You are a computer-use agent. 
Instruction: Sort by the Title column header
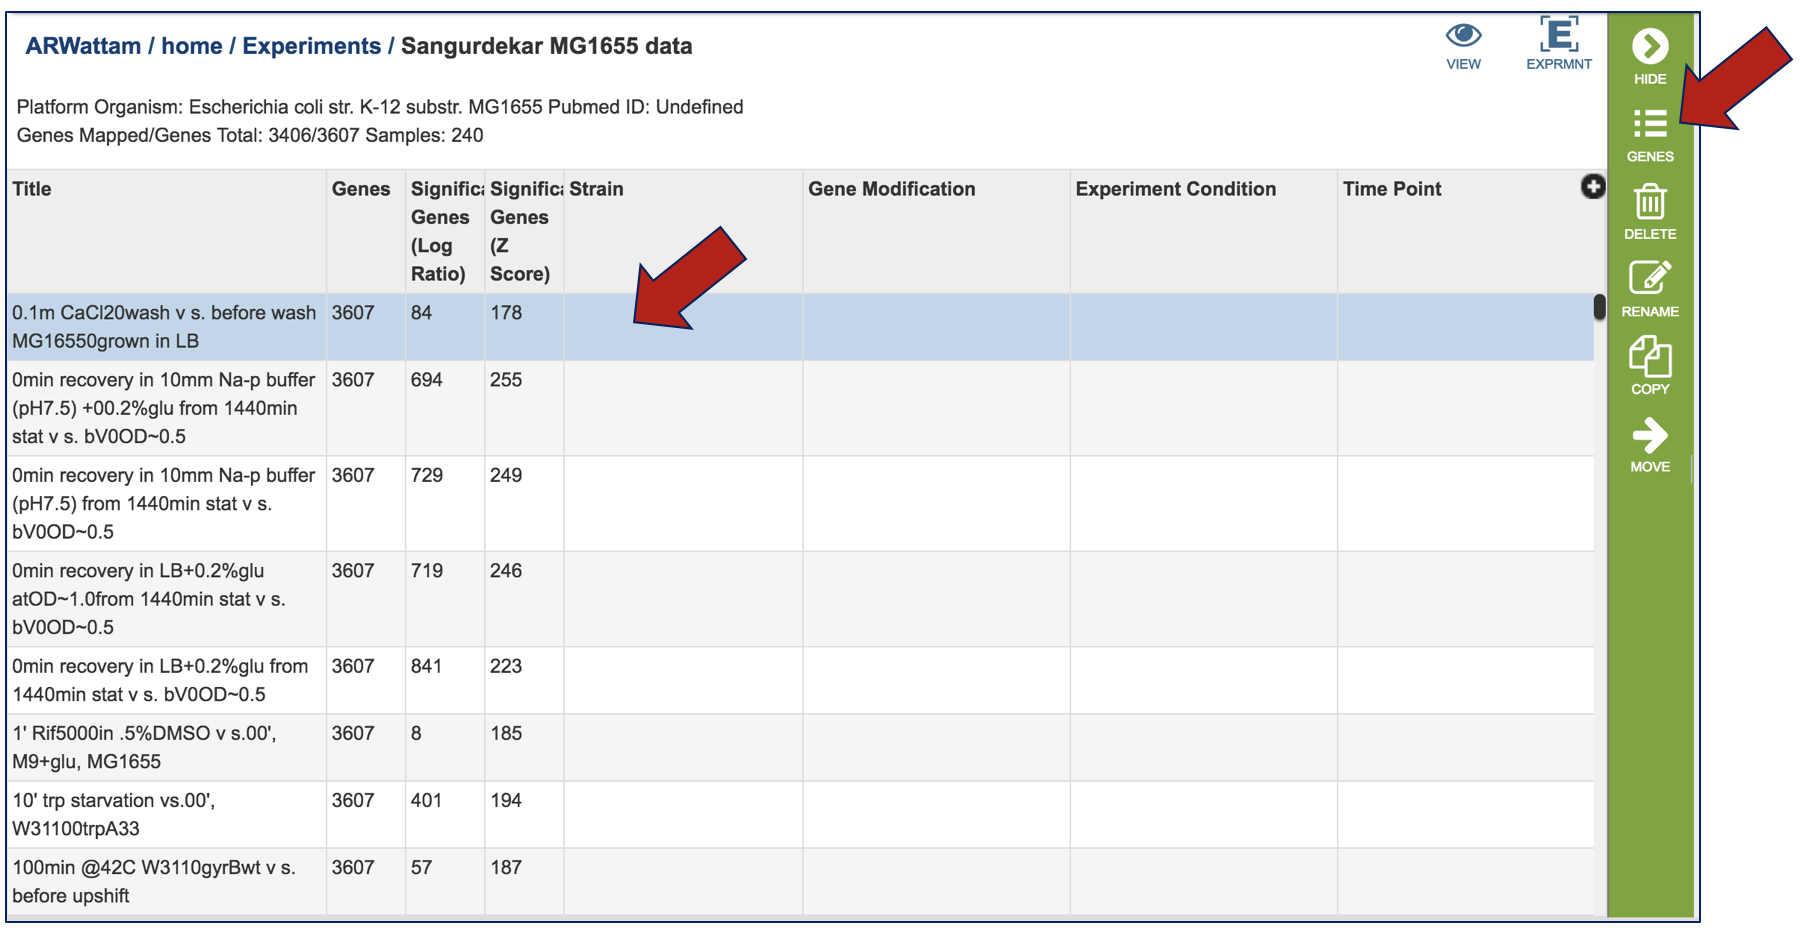pos(32,189)
